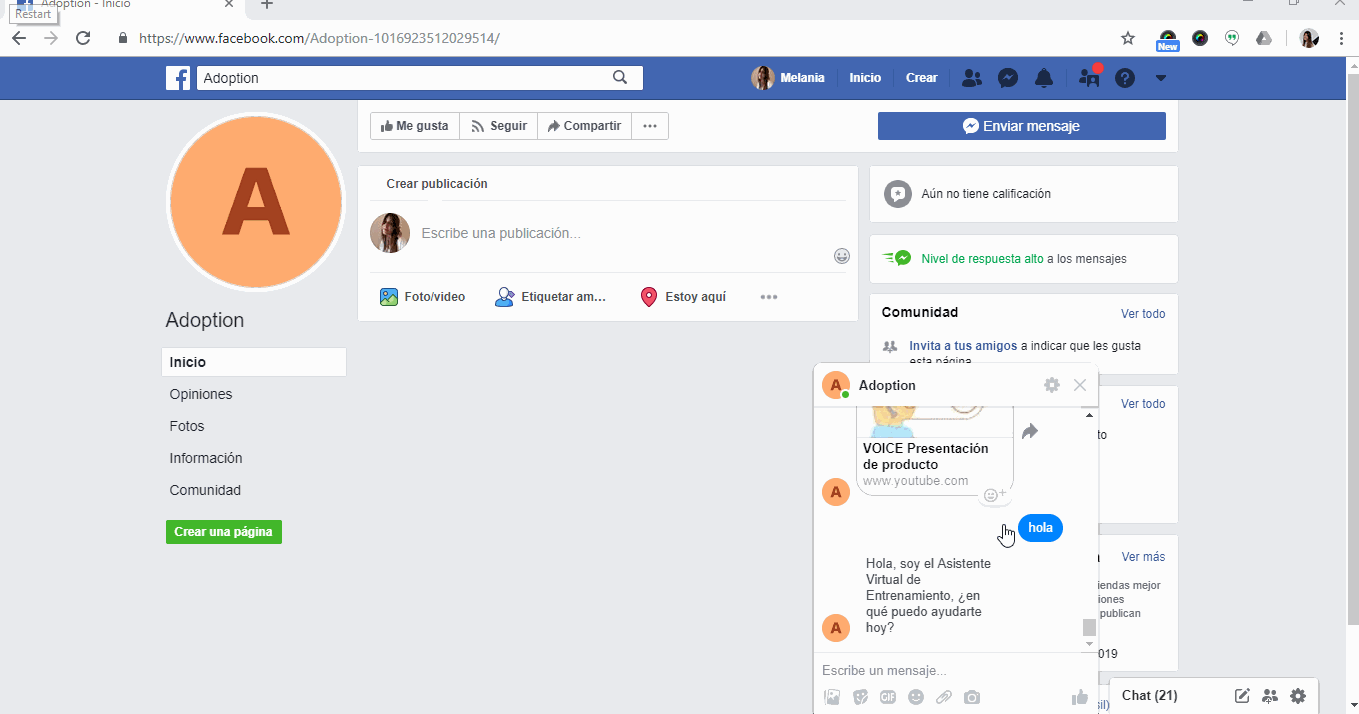Open the emoji picker in the chat toolbar

click(915, 698)
